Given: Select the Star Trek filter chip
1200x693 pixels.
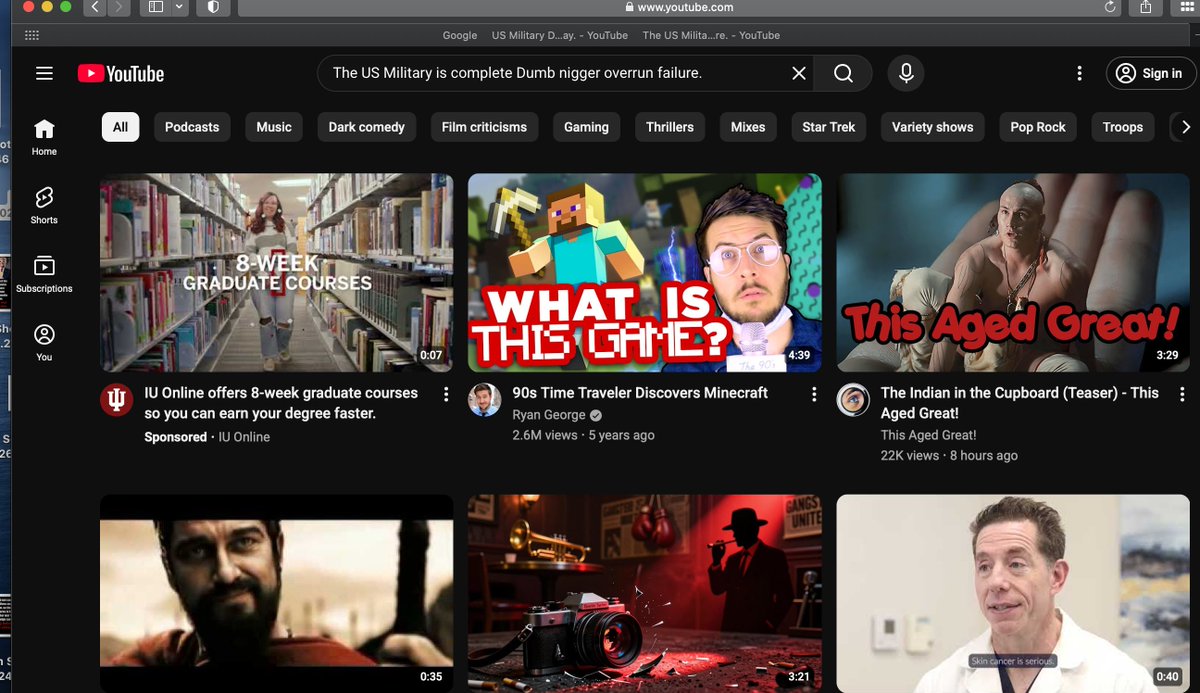Looking at the screenshot, I should click(x=829, y=127).
